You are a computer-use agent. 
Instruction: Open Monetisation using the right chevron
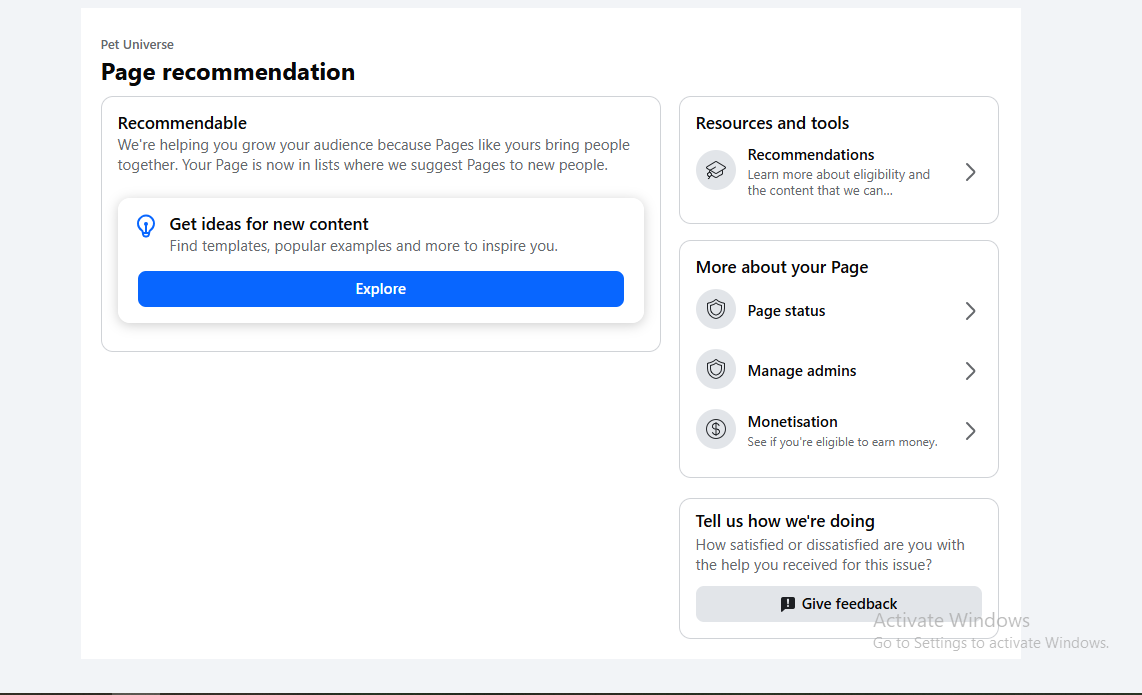coord(970,431)
